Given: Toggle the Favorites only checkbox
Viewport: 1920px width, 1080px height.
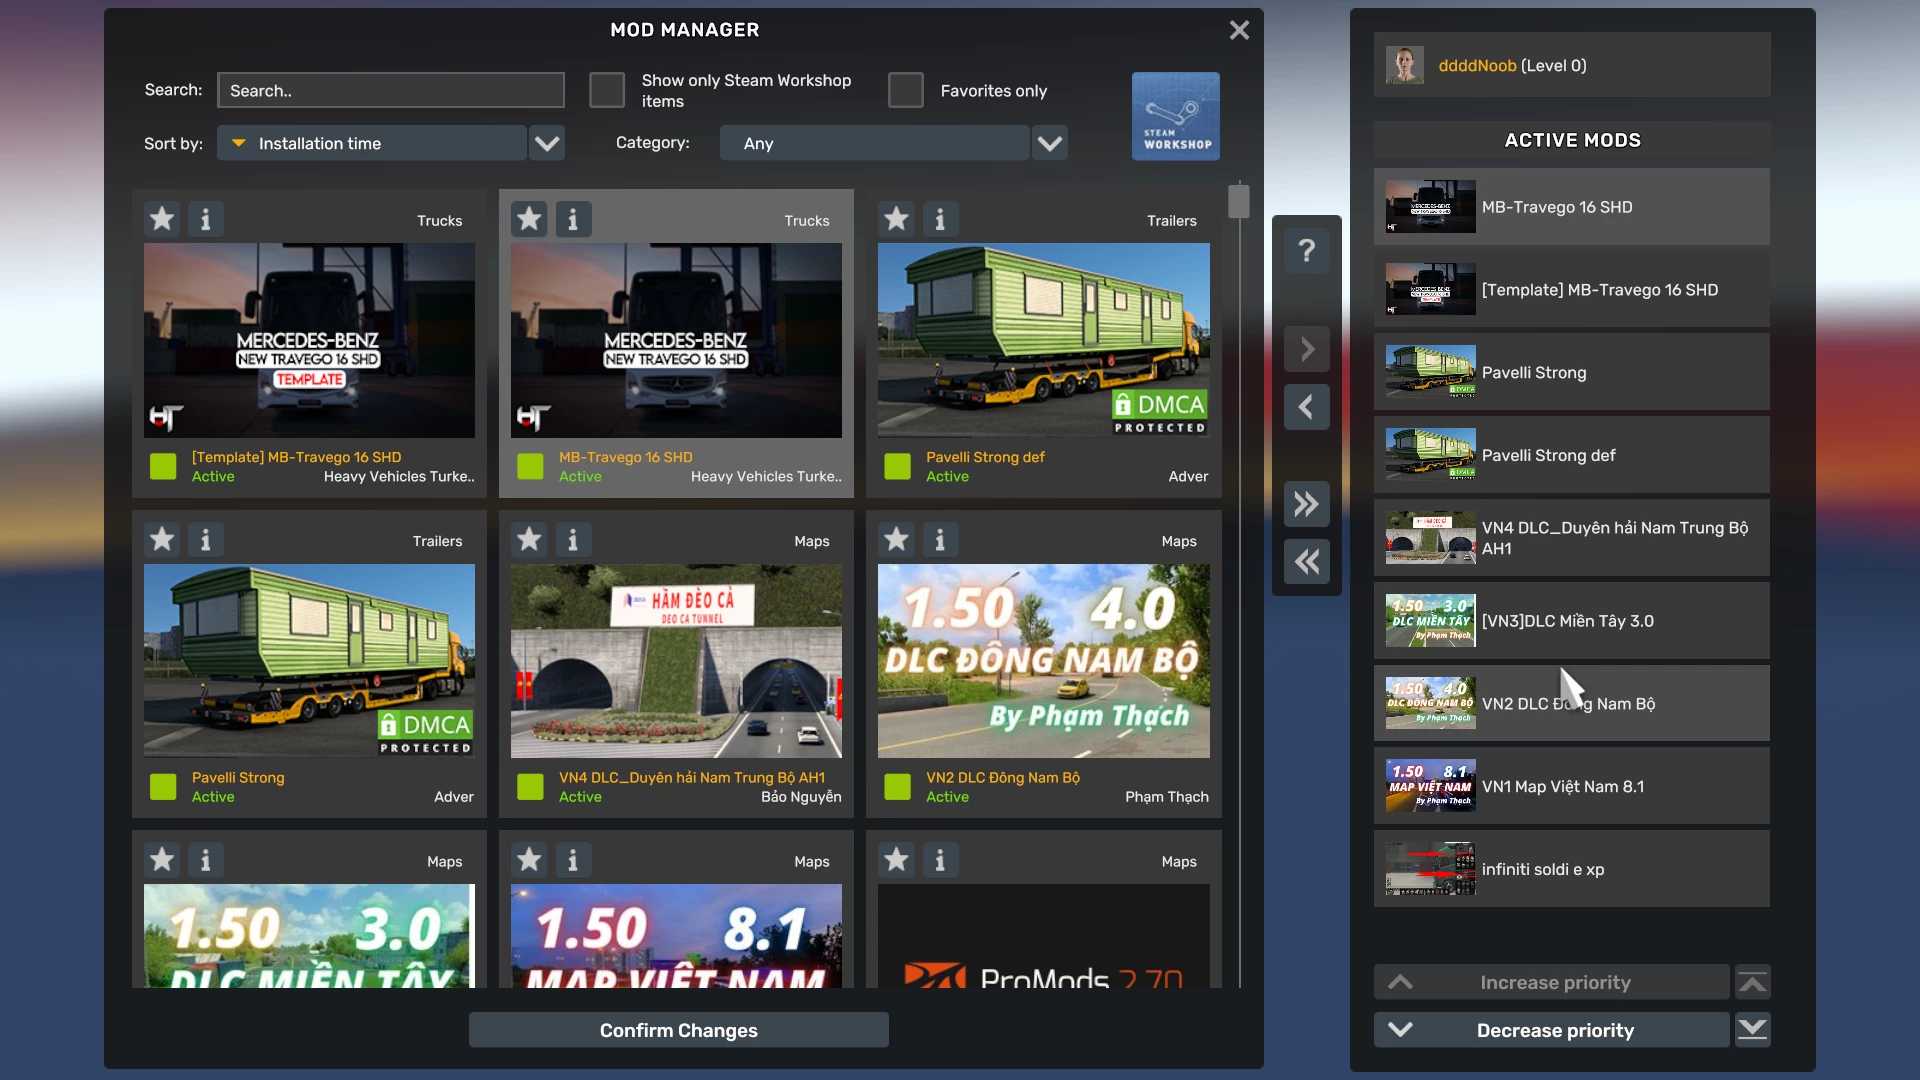Looking at the screenshot, I should 906,90.
